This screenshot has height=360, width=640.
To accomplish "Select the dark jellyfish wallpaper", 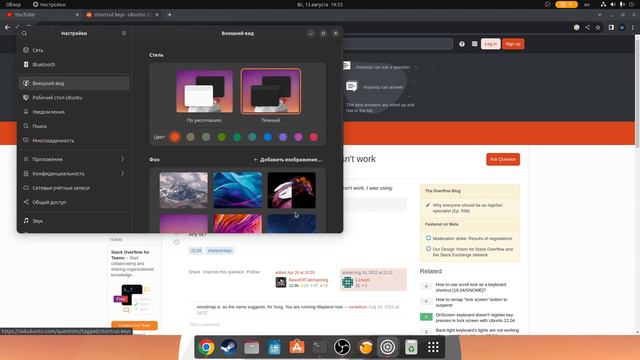I will [291, 190].
